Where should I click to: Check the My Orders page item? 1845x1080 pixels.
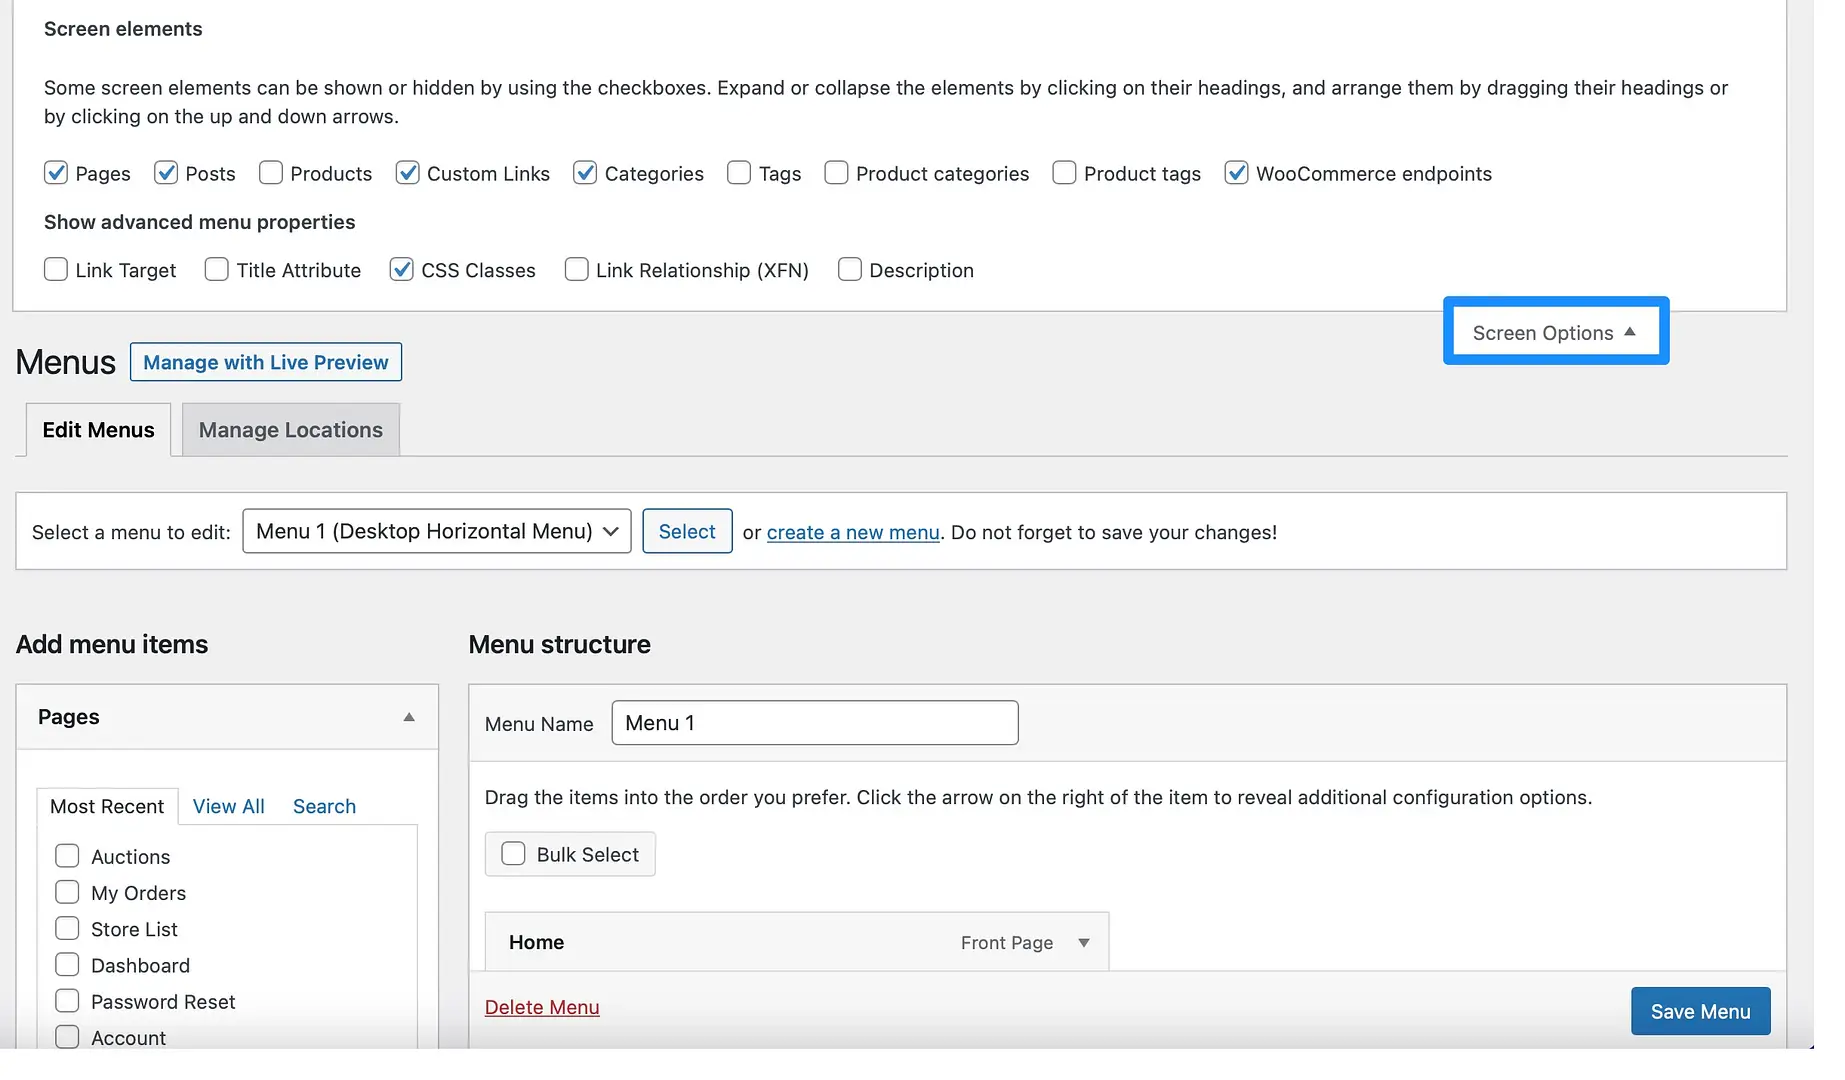(67, 891)
